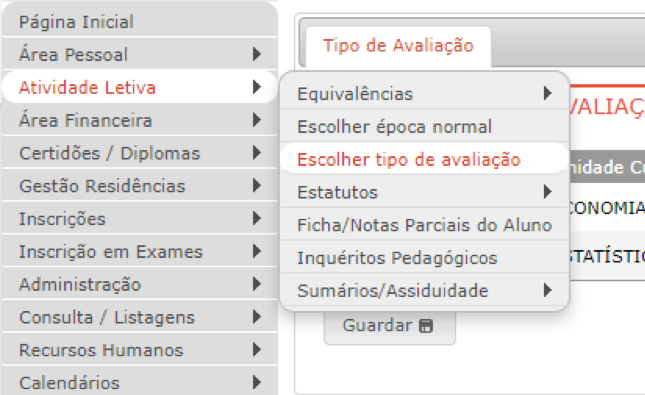This screenshot has height=395, width=645.
Task: Open Ficha/Notas Parciais do Aluno
Action: click(x=424, y=225)
